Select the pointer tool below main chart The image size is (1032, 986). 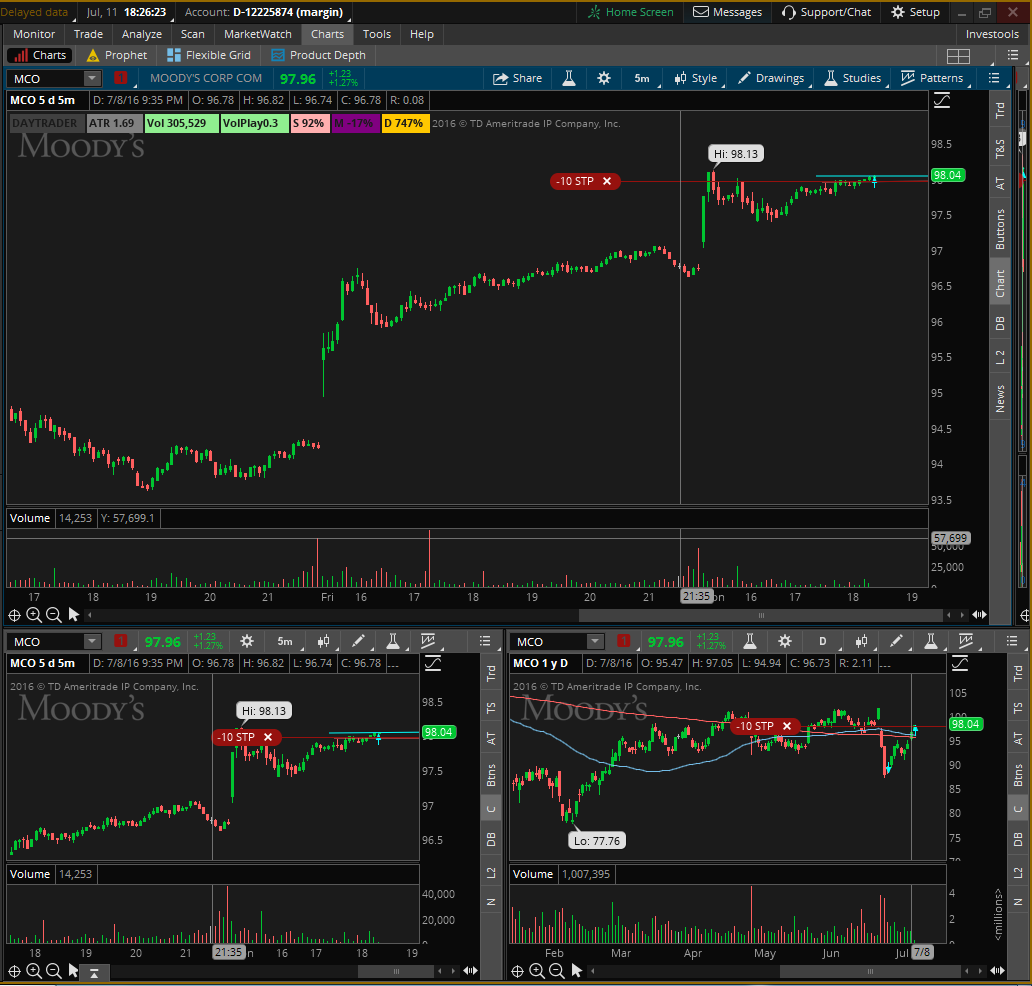pos(73,615)
